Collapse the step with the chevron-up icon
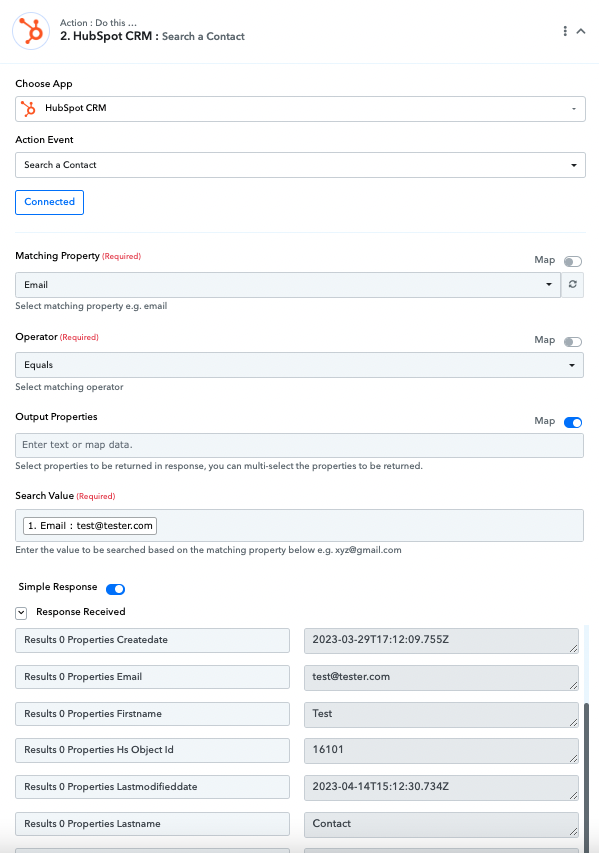This screenshot has height=853, width=599. coord(581,31)
